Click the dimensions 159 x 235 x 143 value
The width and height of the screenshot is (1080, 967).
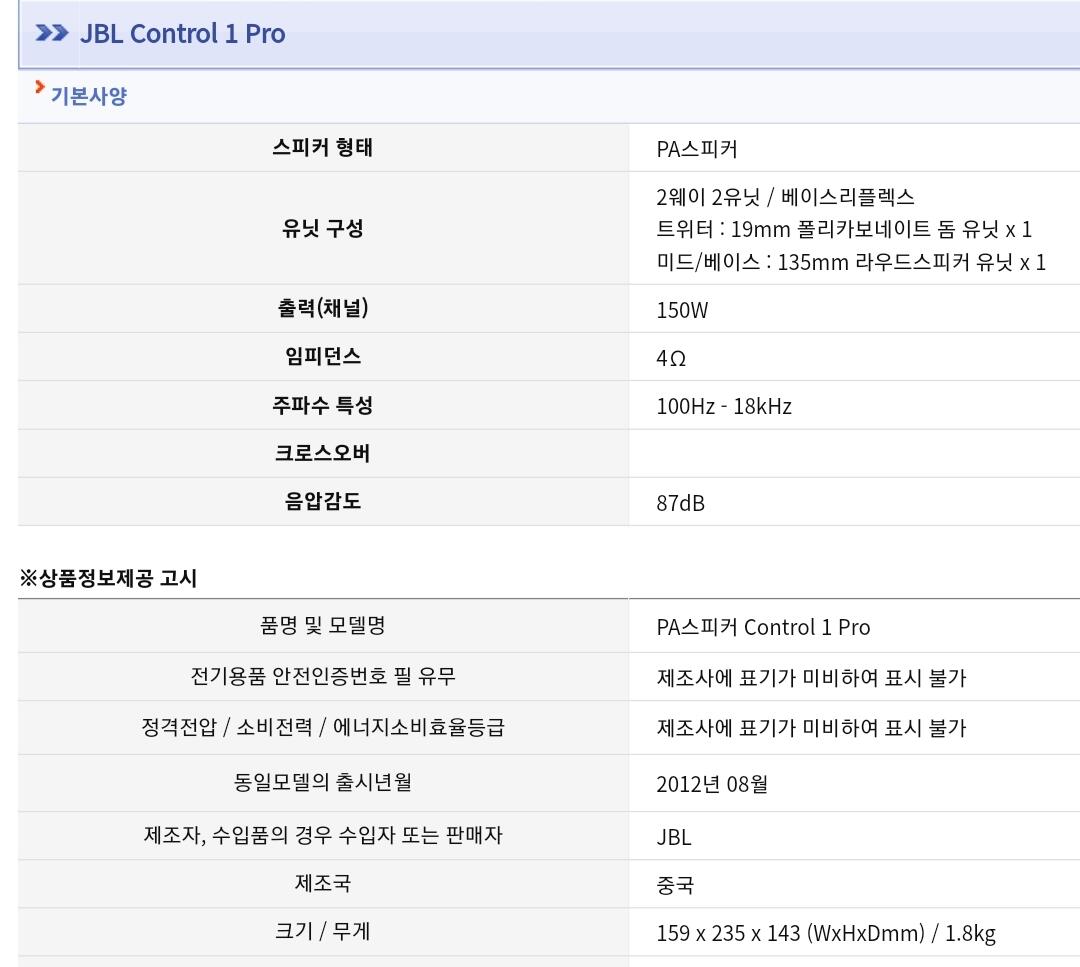pos(826,933)
